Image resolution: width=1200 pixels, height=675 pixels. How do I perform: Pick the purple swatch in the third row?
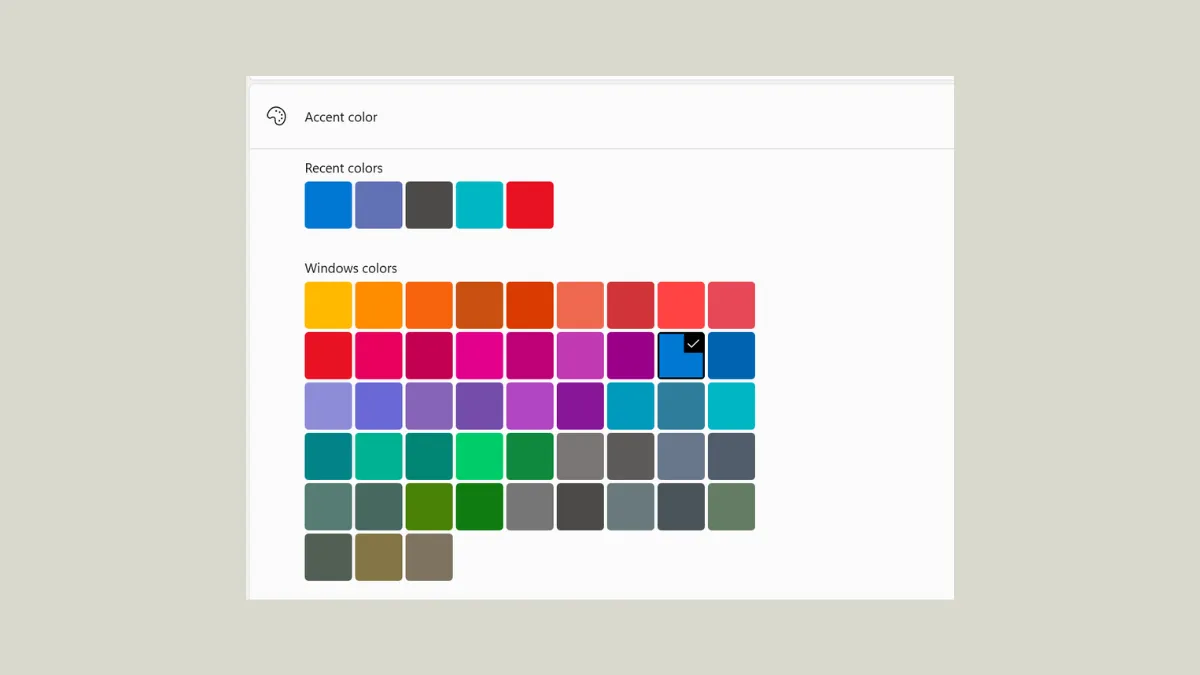point(580,405)
